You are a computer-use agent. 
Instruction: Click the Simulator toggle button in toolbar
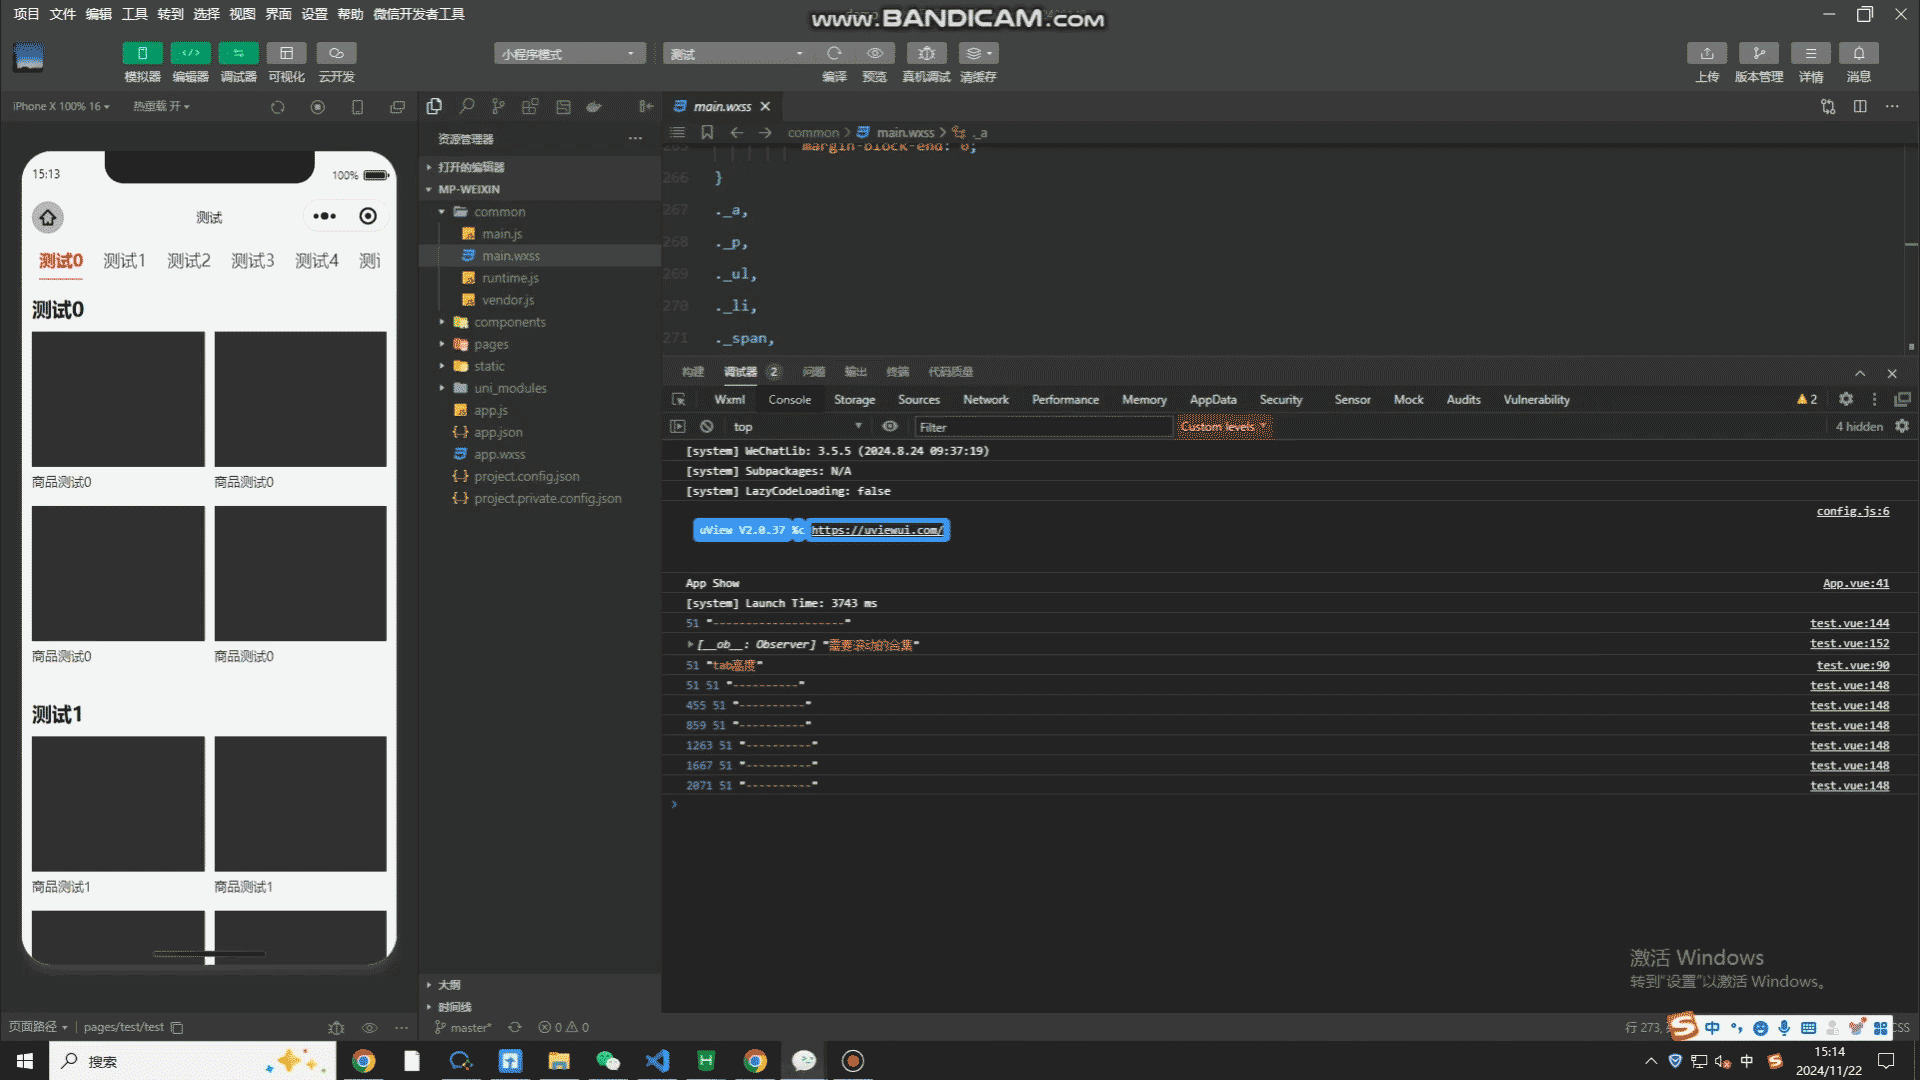[x=142, y=53]
